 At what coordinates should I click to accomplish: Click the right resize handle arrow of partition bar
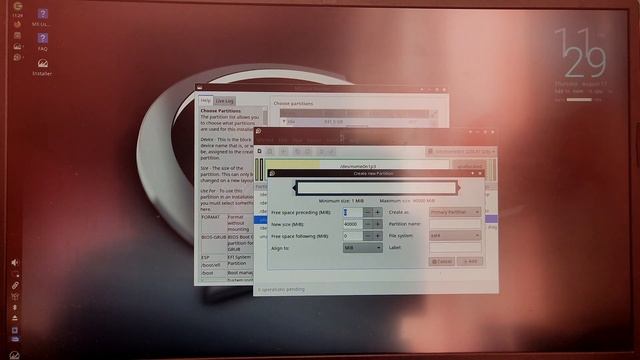tap(458, 188)
